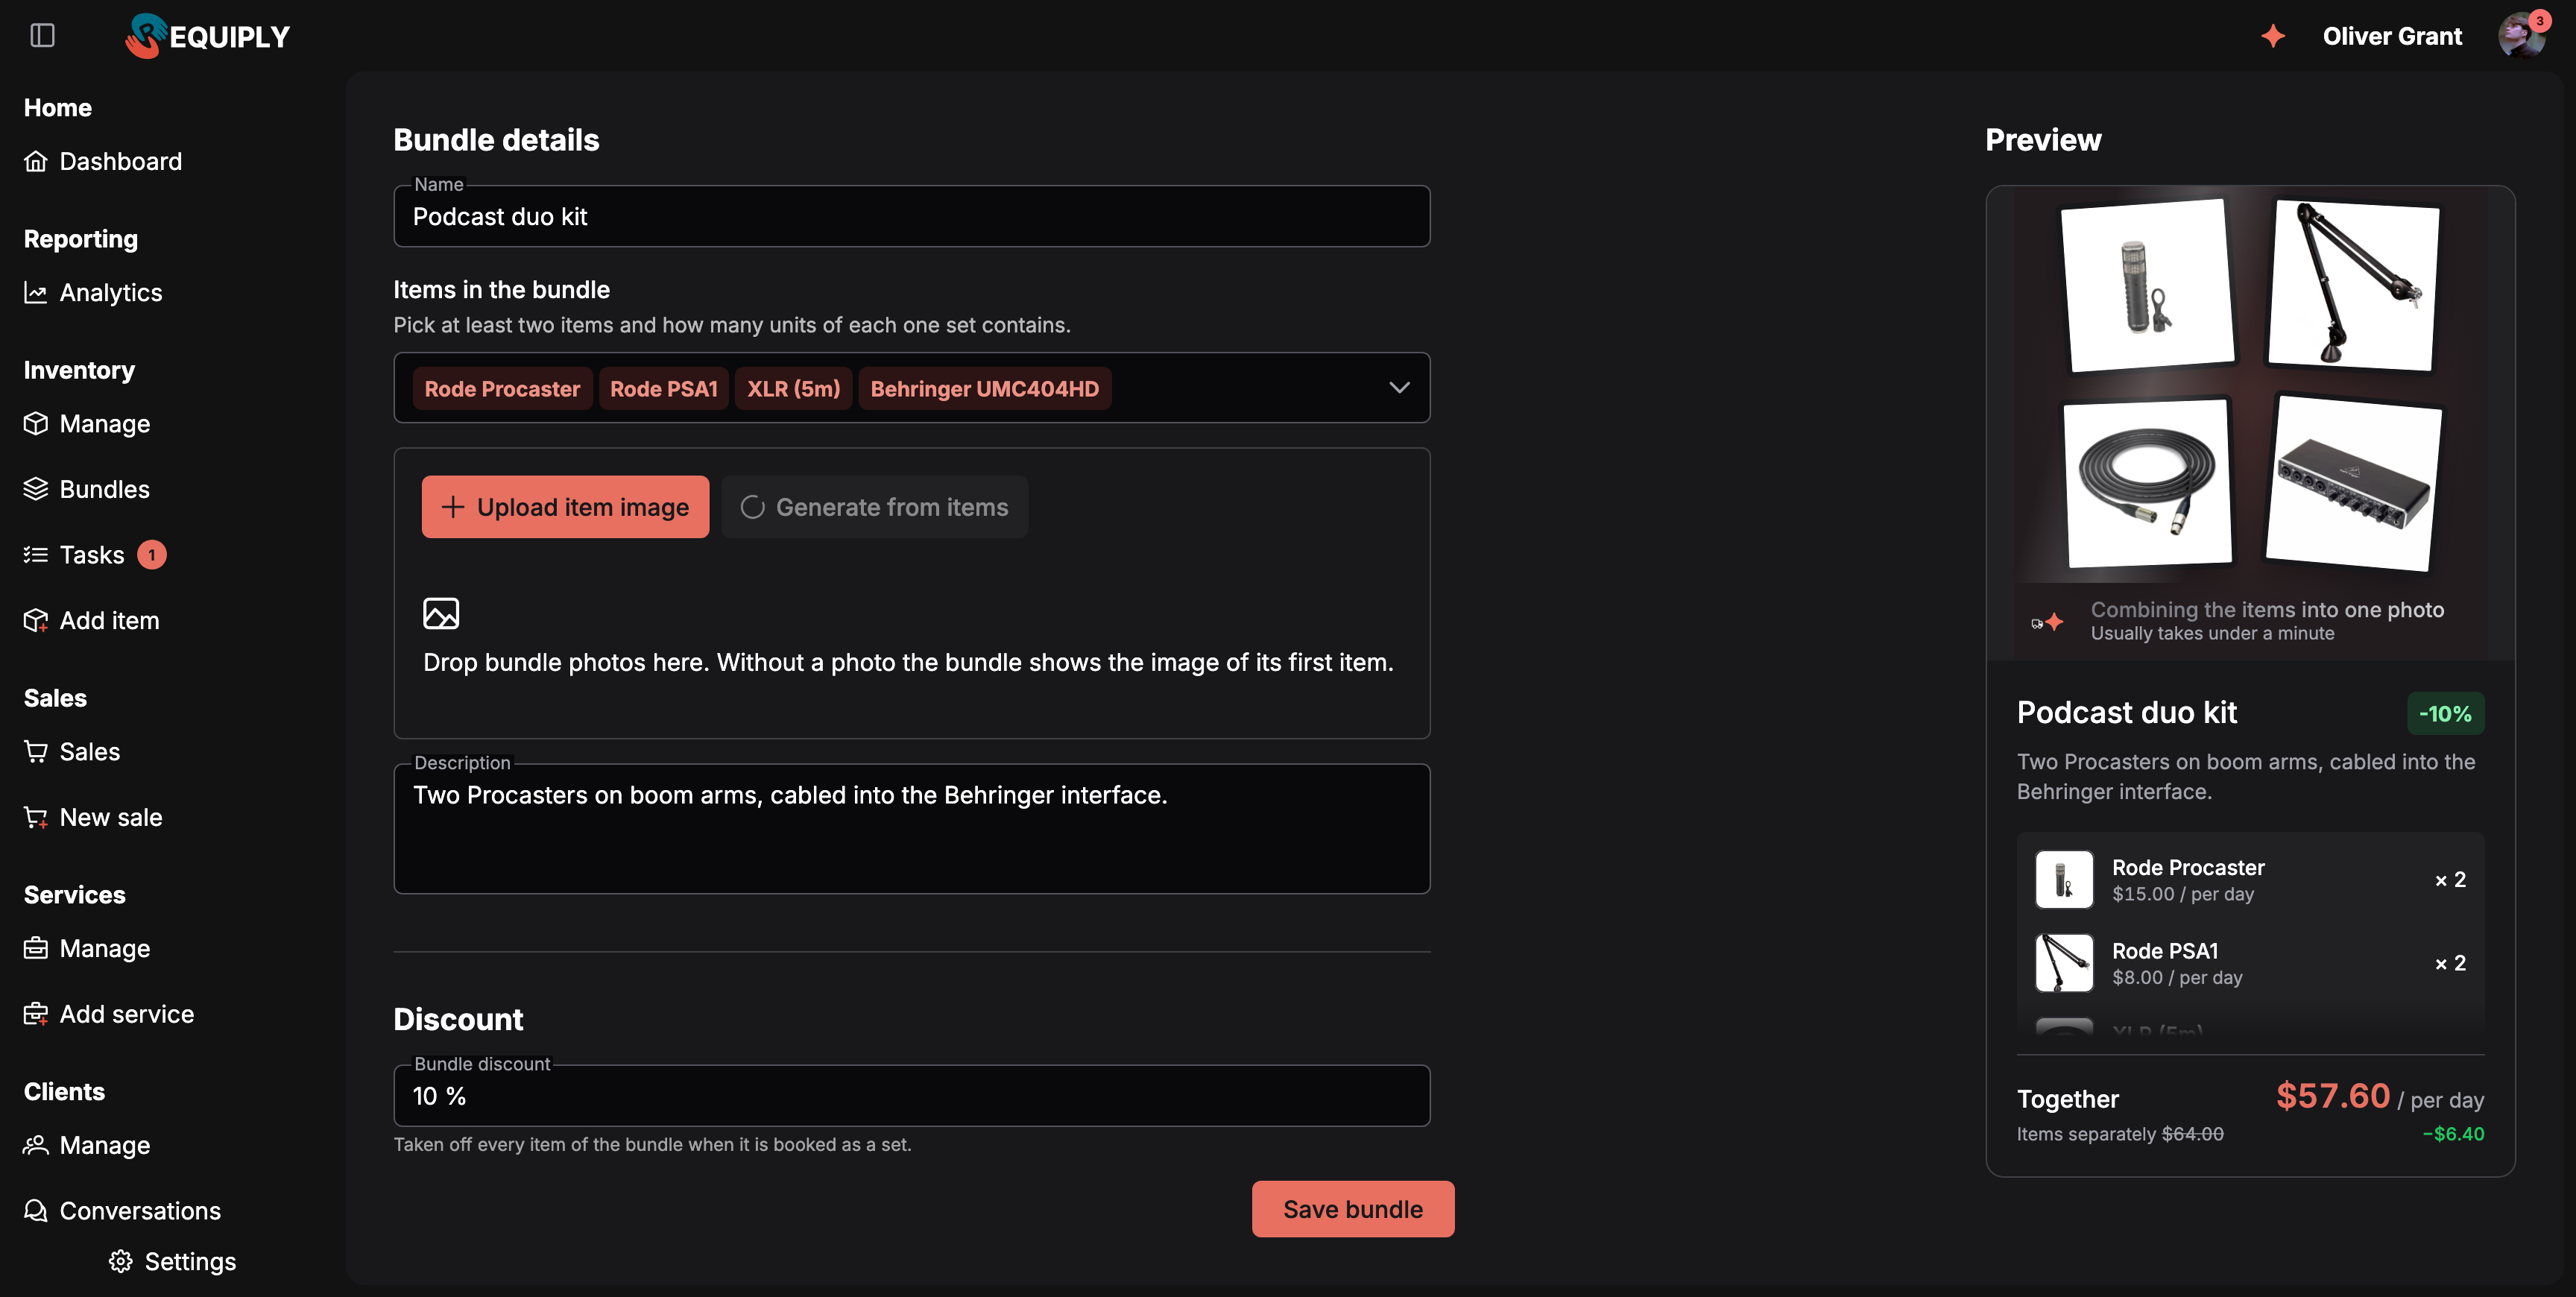Screen dimensions: 2576x1297
Task: Click the Settings gear icon
Action: (121, 1262)
